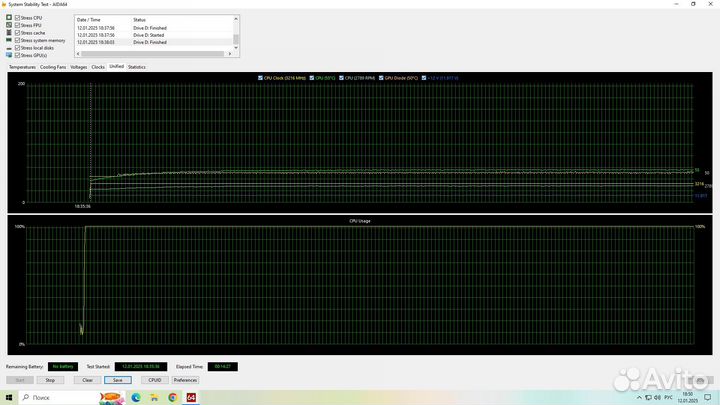Disable the Stress local disks checkbox
Image resolution: width=720 pixels, height=405 pixels.
(17, 48)
